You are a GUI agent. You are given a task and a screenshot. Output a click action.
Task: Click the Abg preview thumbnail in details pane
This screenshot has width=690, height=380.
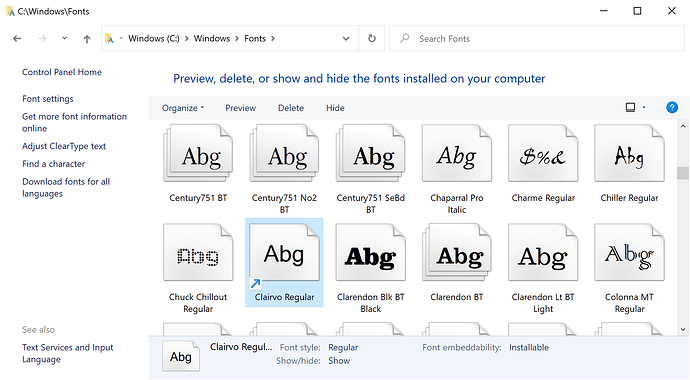[181, 357]
